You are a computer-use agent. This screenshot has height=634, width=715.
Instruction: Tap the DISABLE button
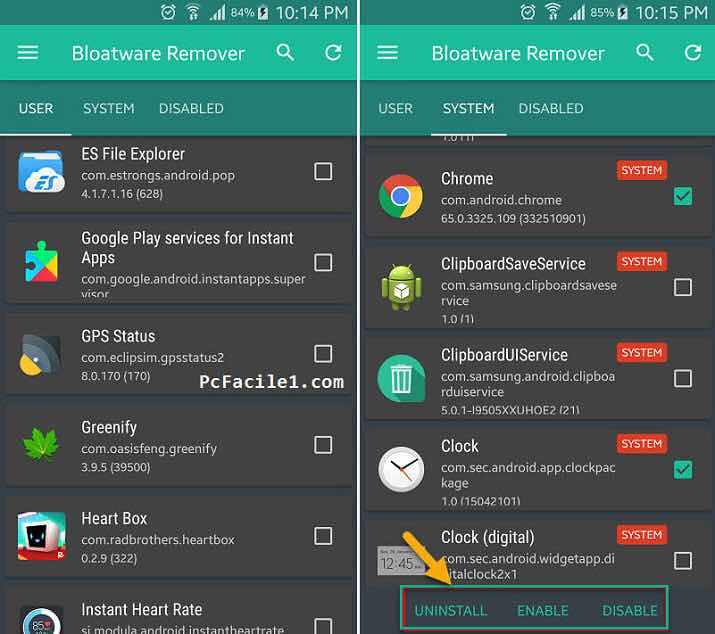629,611
